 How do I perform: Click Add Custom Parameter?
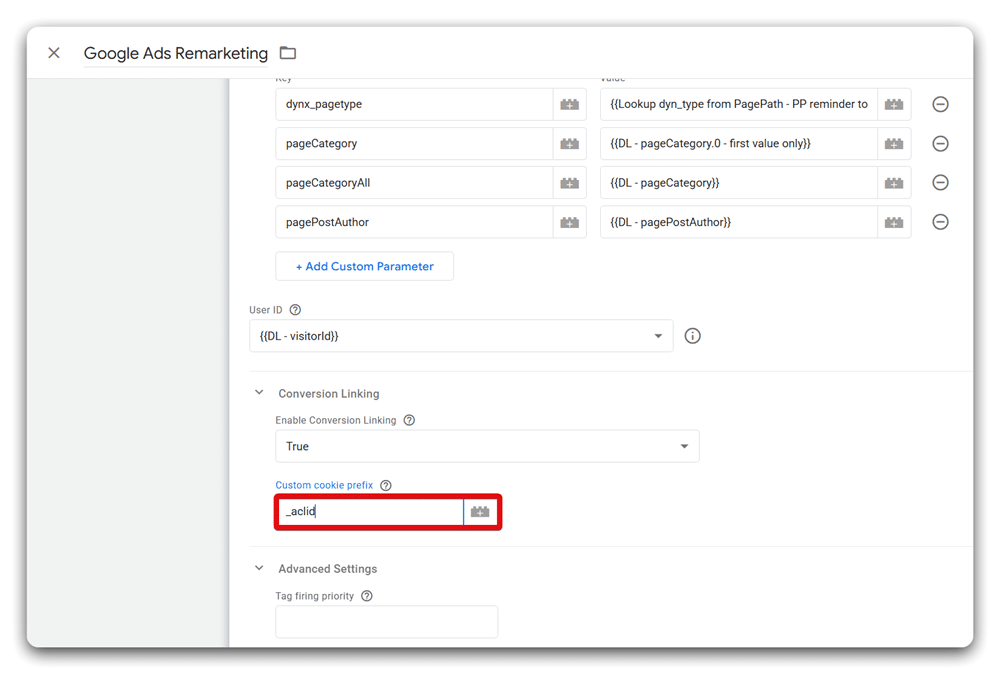pyautogui.click(x=364, y=266)
